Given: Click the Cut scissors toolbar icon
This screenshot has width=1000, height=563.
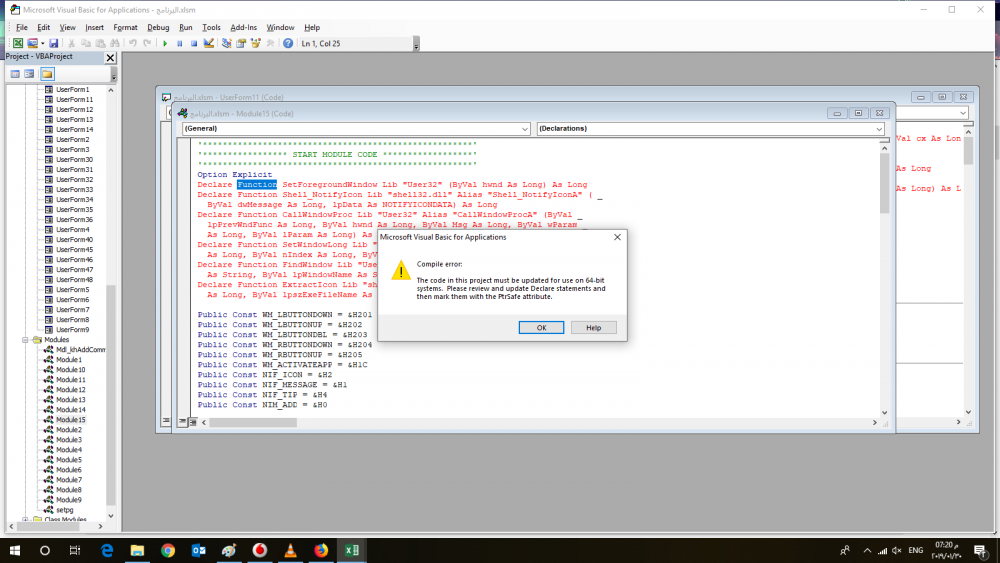Looking at the screenshot, I should click(71, 43).
